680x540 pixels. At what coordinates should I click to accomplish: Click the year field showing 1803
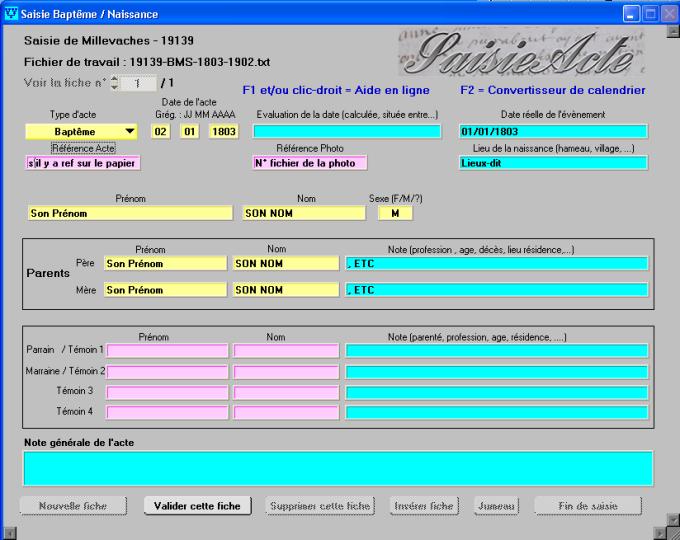pos(223,131)
